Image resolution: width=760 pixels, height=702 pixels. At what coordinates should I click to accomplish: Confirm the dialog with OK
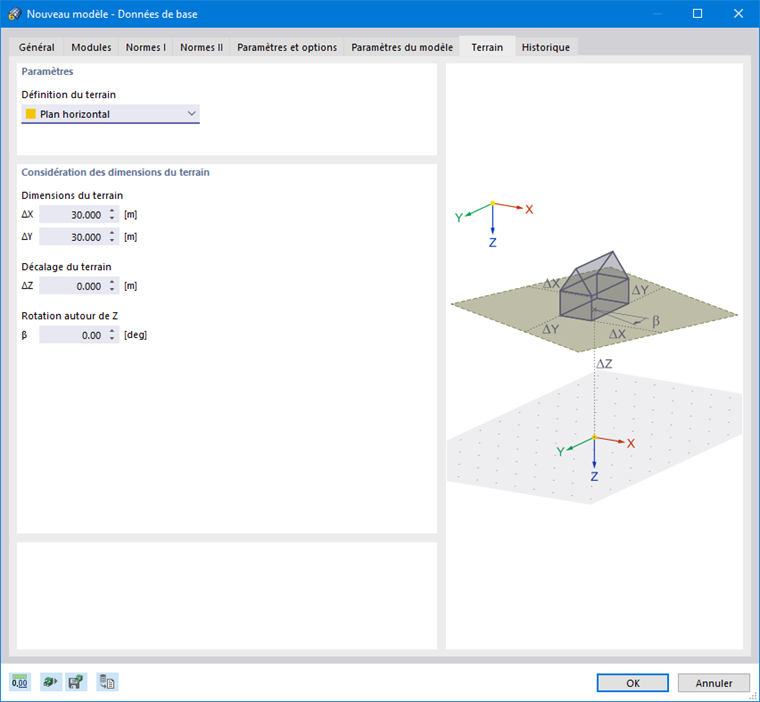633,683
